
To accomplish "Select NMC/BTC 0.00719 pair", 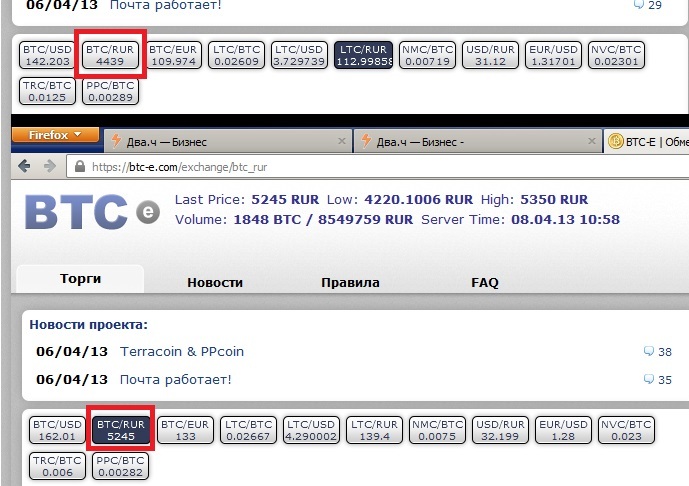I will tap(428, 55).
